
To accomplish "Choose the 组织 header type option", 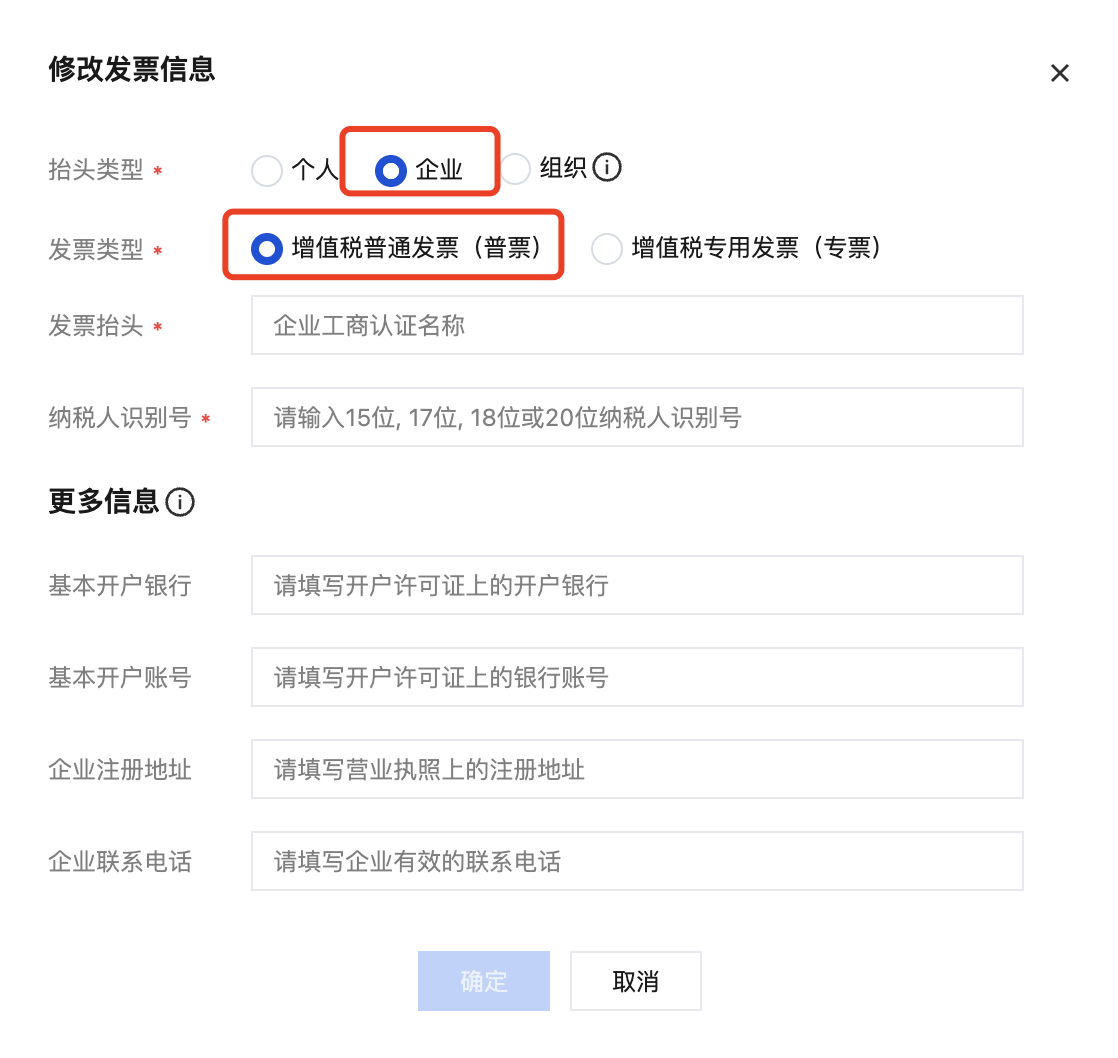I will pyautogui.click(x=515, y=170).
